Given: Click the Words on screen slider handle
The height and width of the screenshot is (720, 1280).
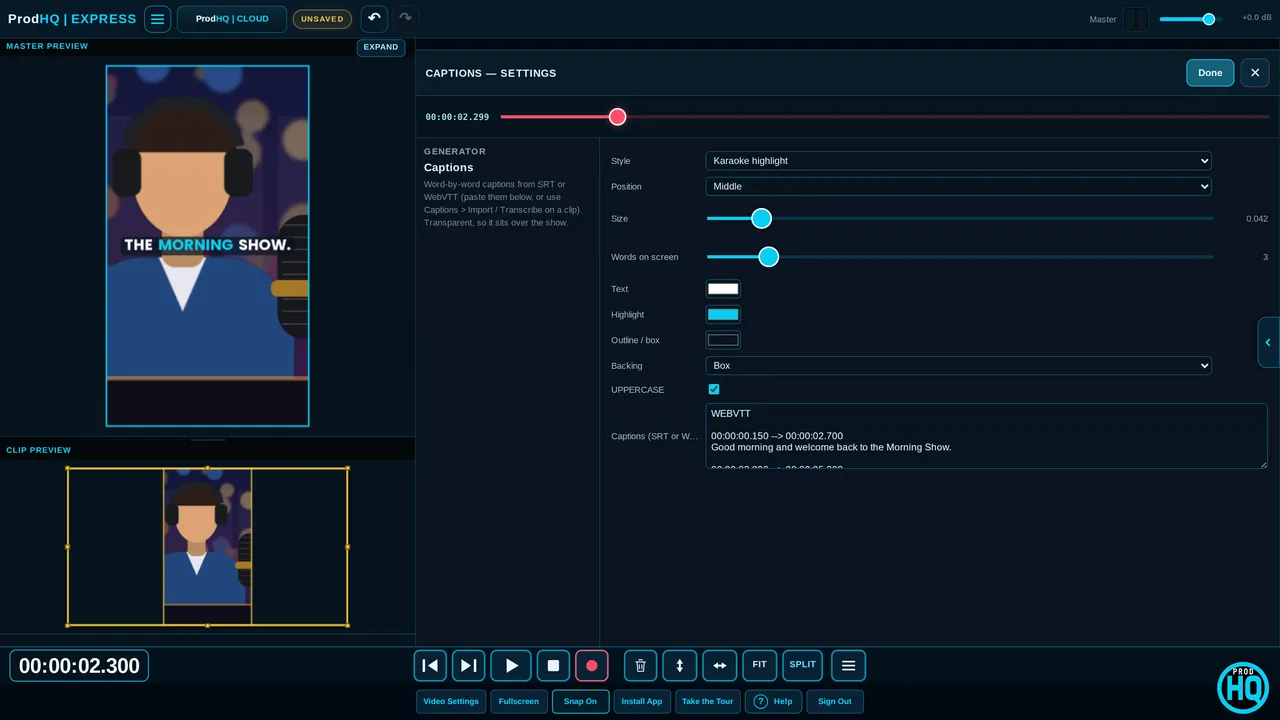Looking at the screenshot, I should coord(768,257).
